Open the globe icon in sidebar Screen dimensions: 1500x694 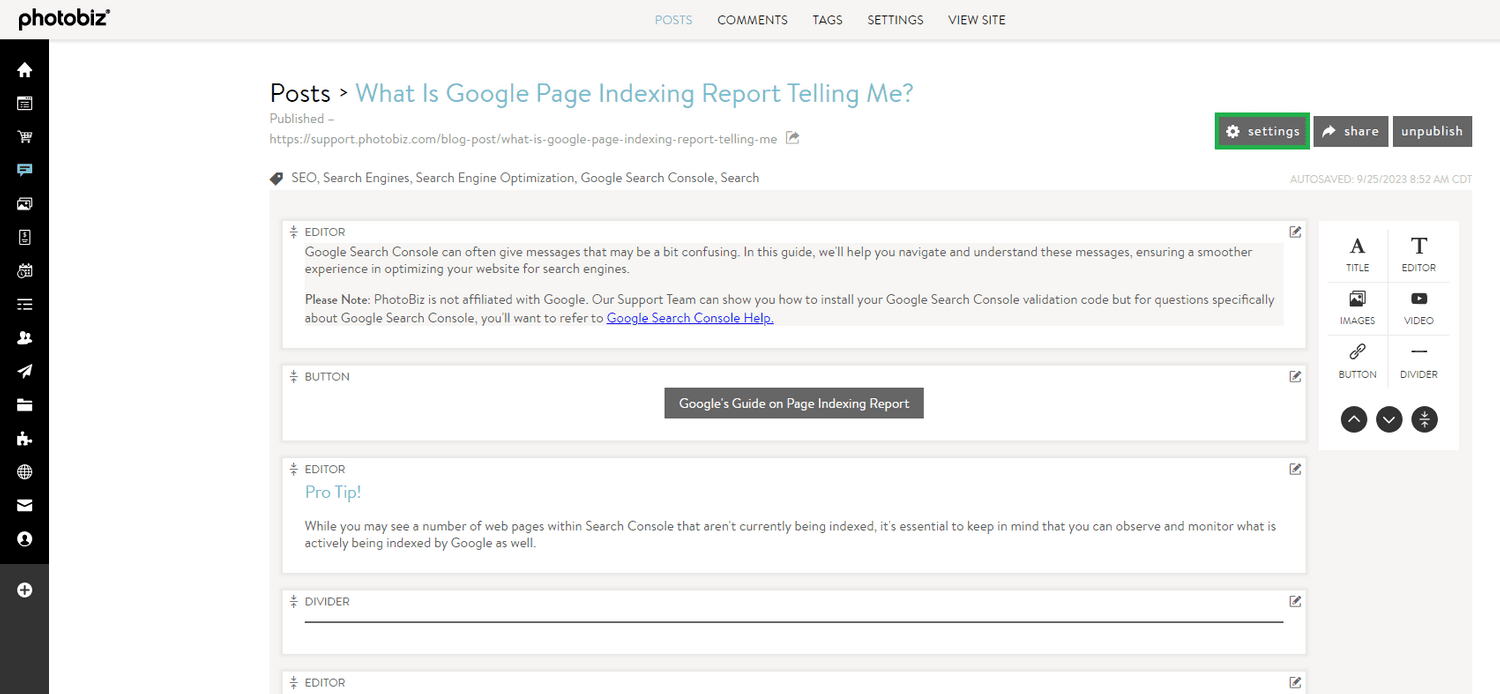(x=24, y=472)
